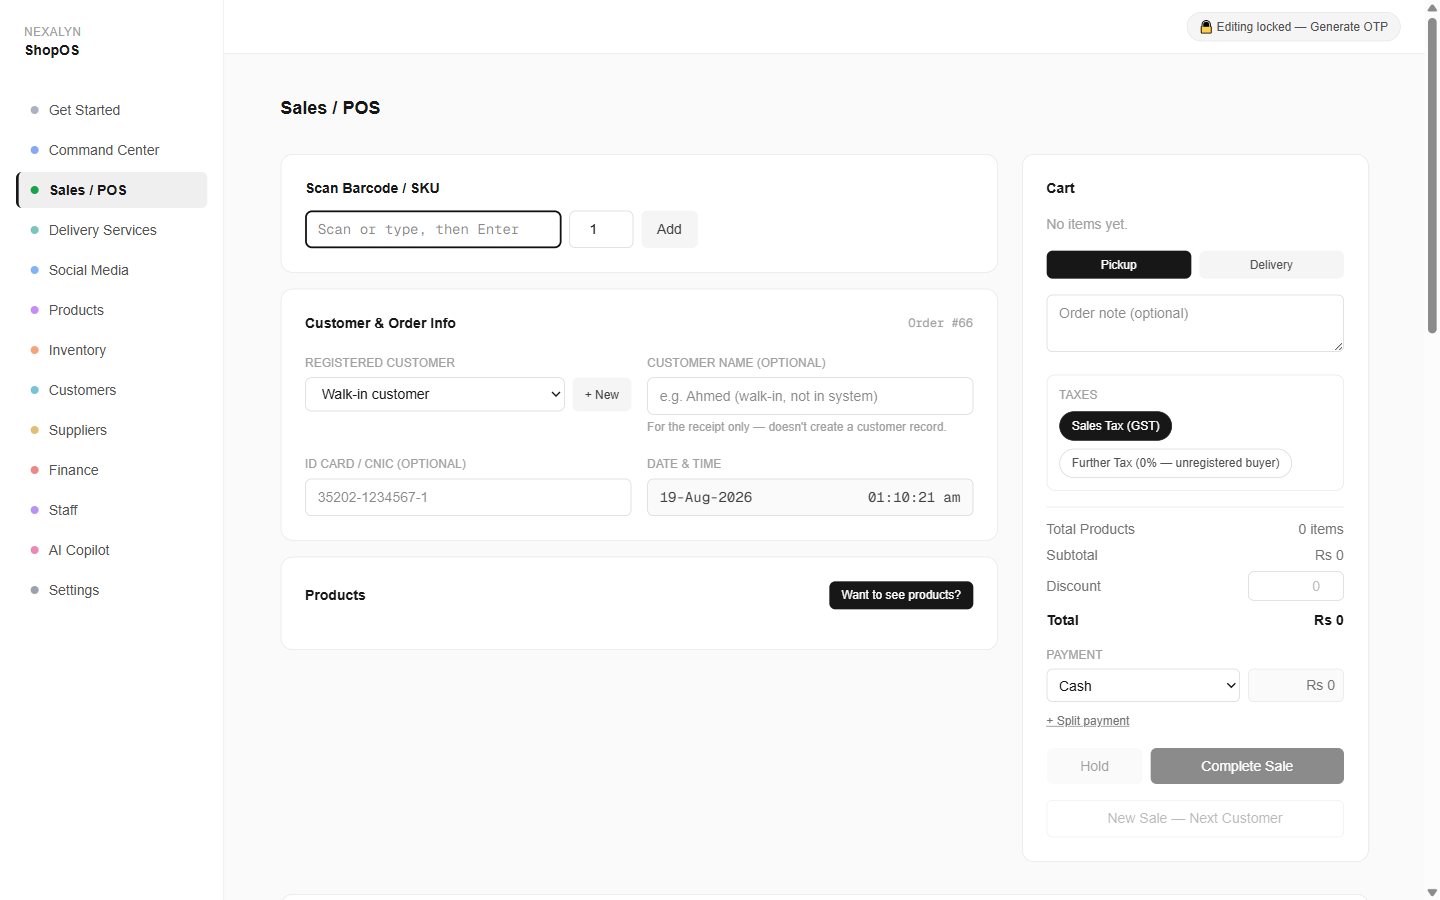Click the Add button
The height and width of the screenshot is (900, 1440).
click(x=669, y=229)
